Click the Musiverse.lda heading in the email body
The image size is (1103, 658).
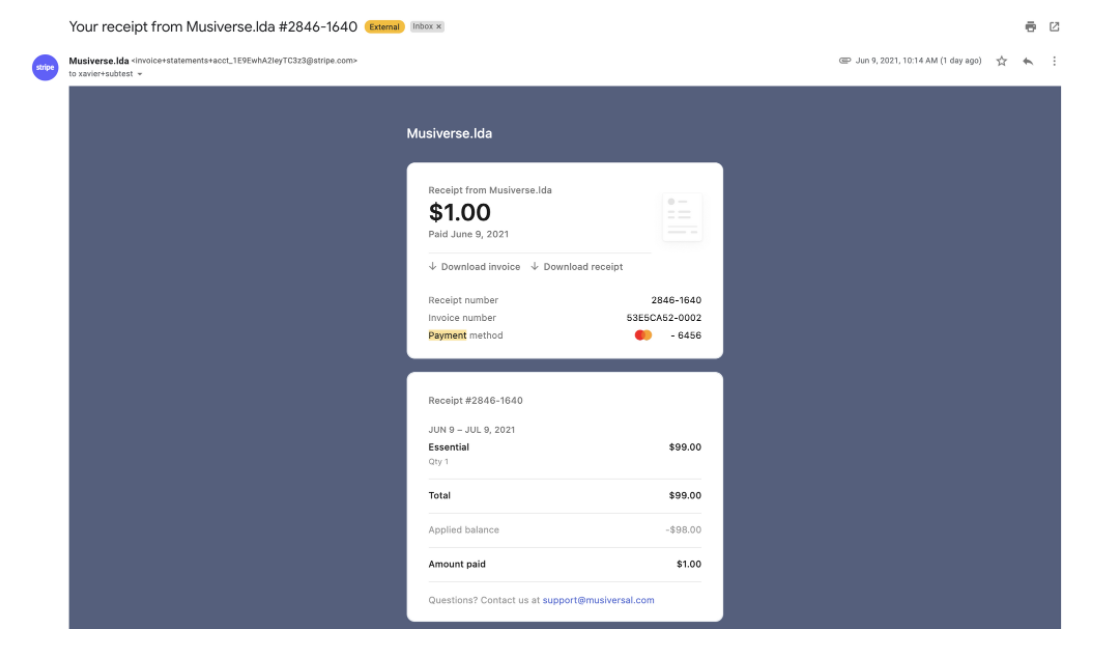[449, 134]
